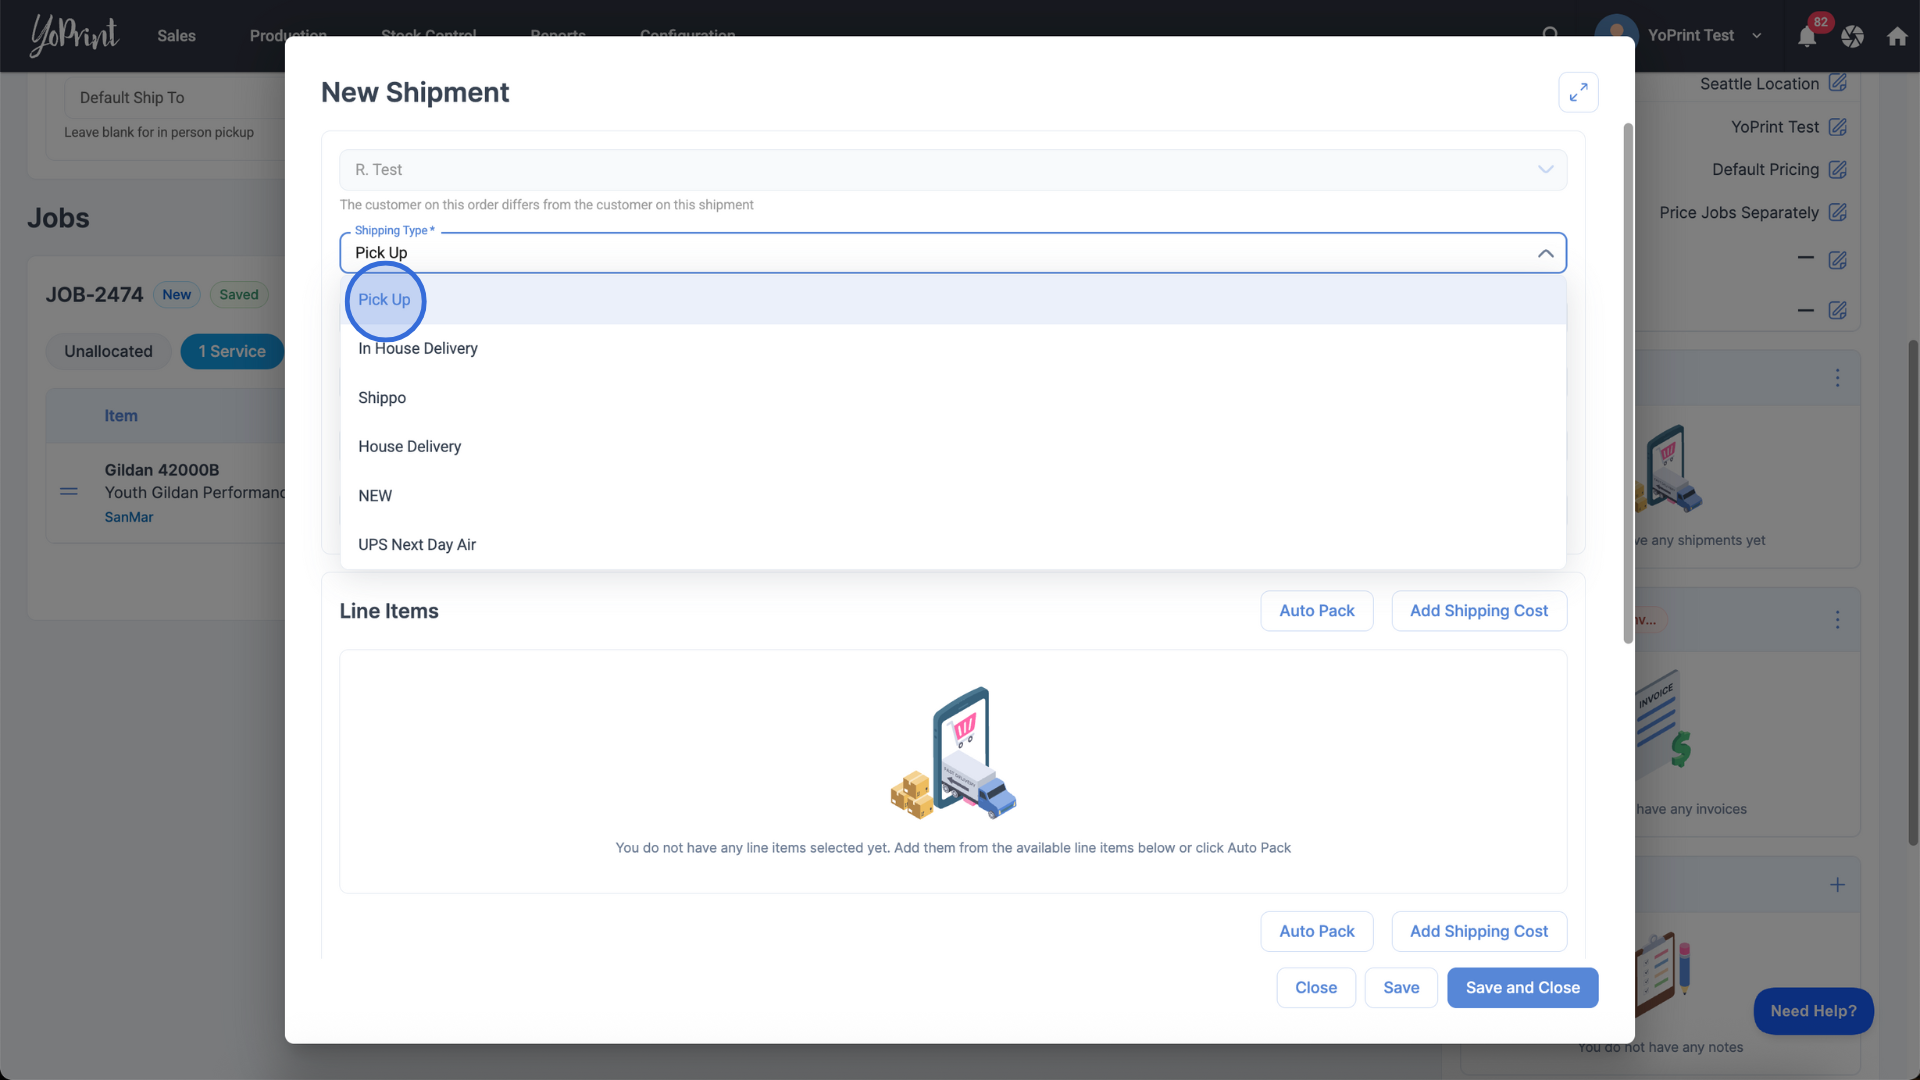The height and width of the screenshot is (1080, 1920).
Task: Expand the YoPrint Test user menu
Action: tap(1756, 36)
